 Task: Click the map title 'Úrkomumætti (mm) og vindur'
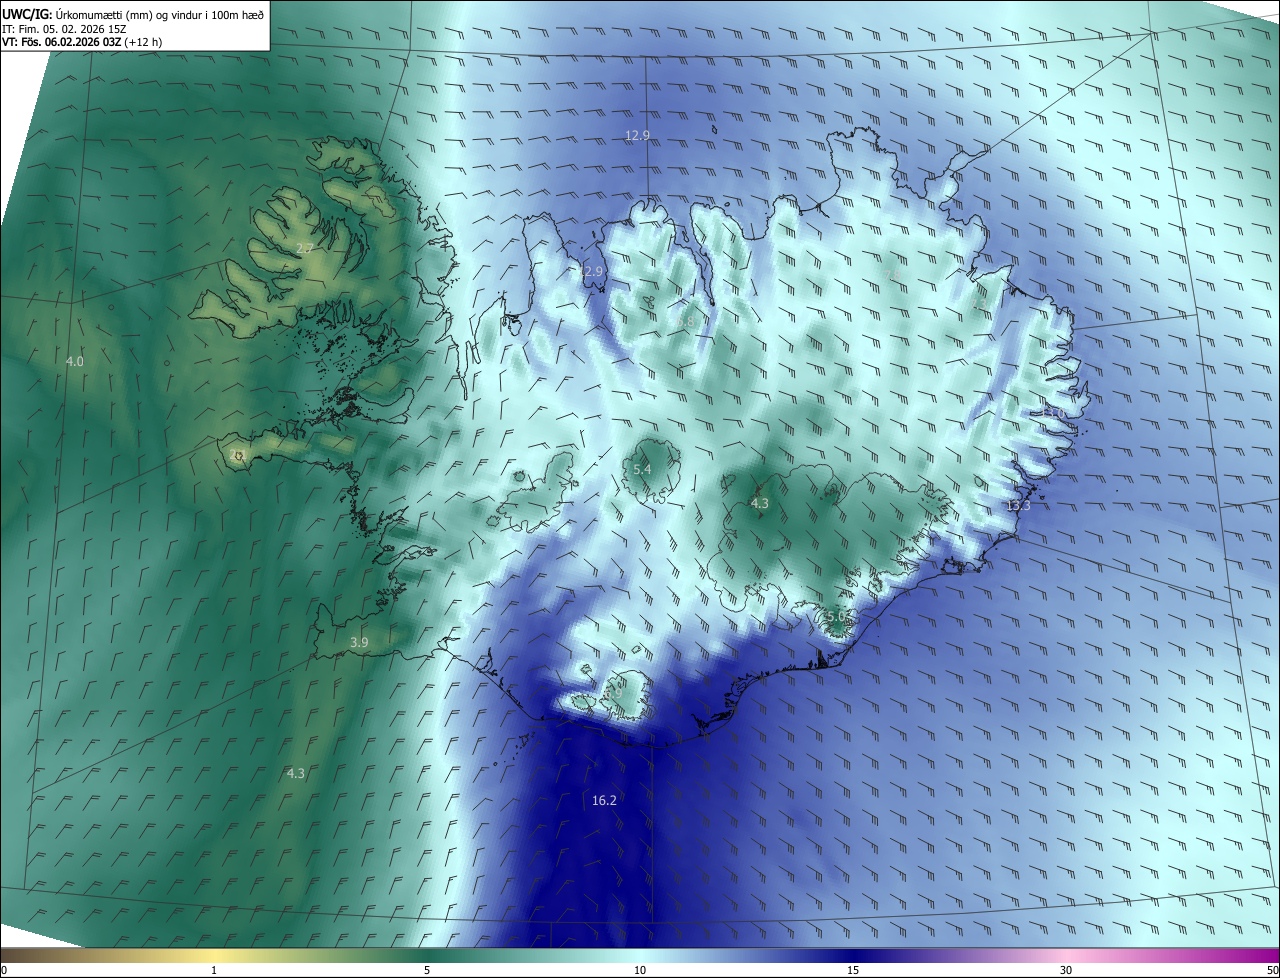tap(131, 14)
